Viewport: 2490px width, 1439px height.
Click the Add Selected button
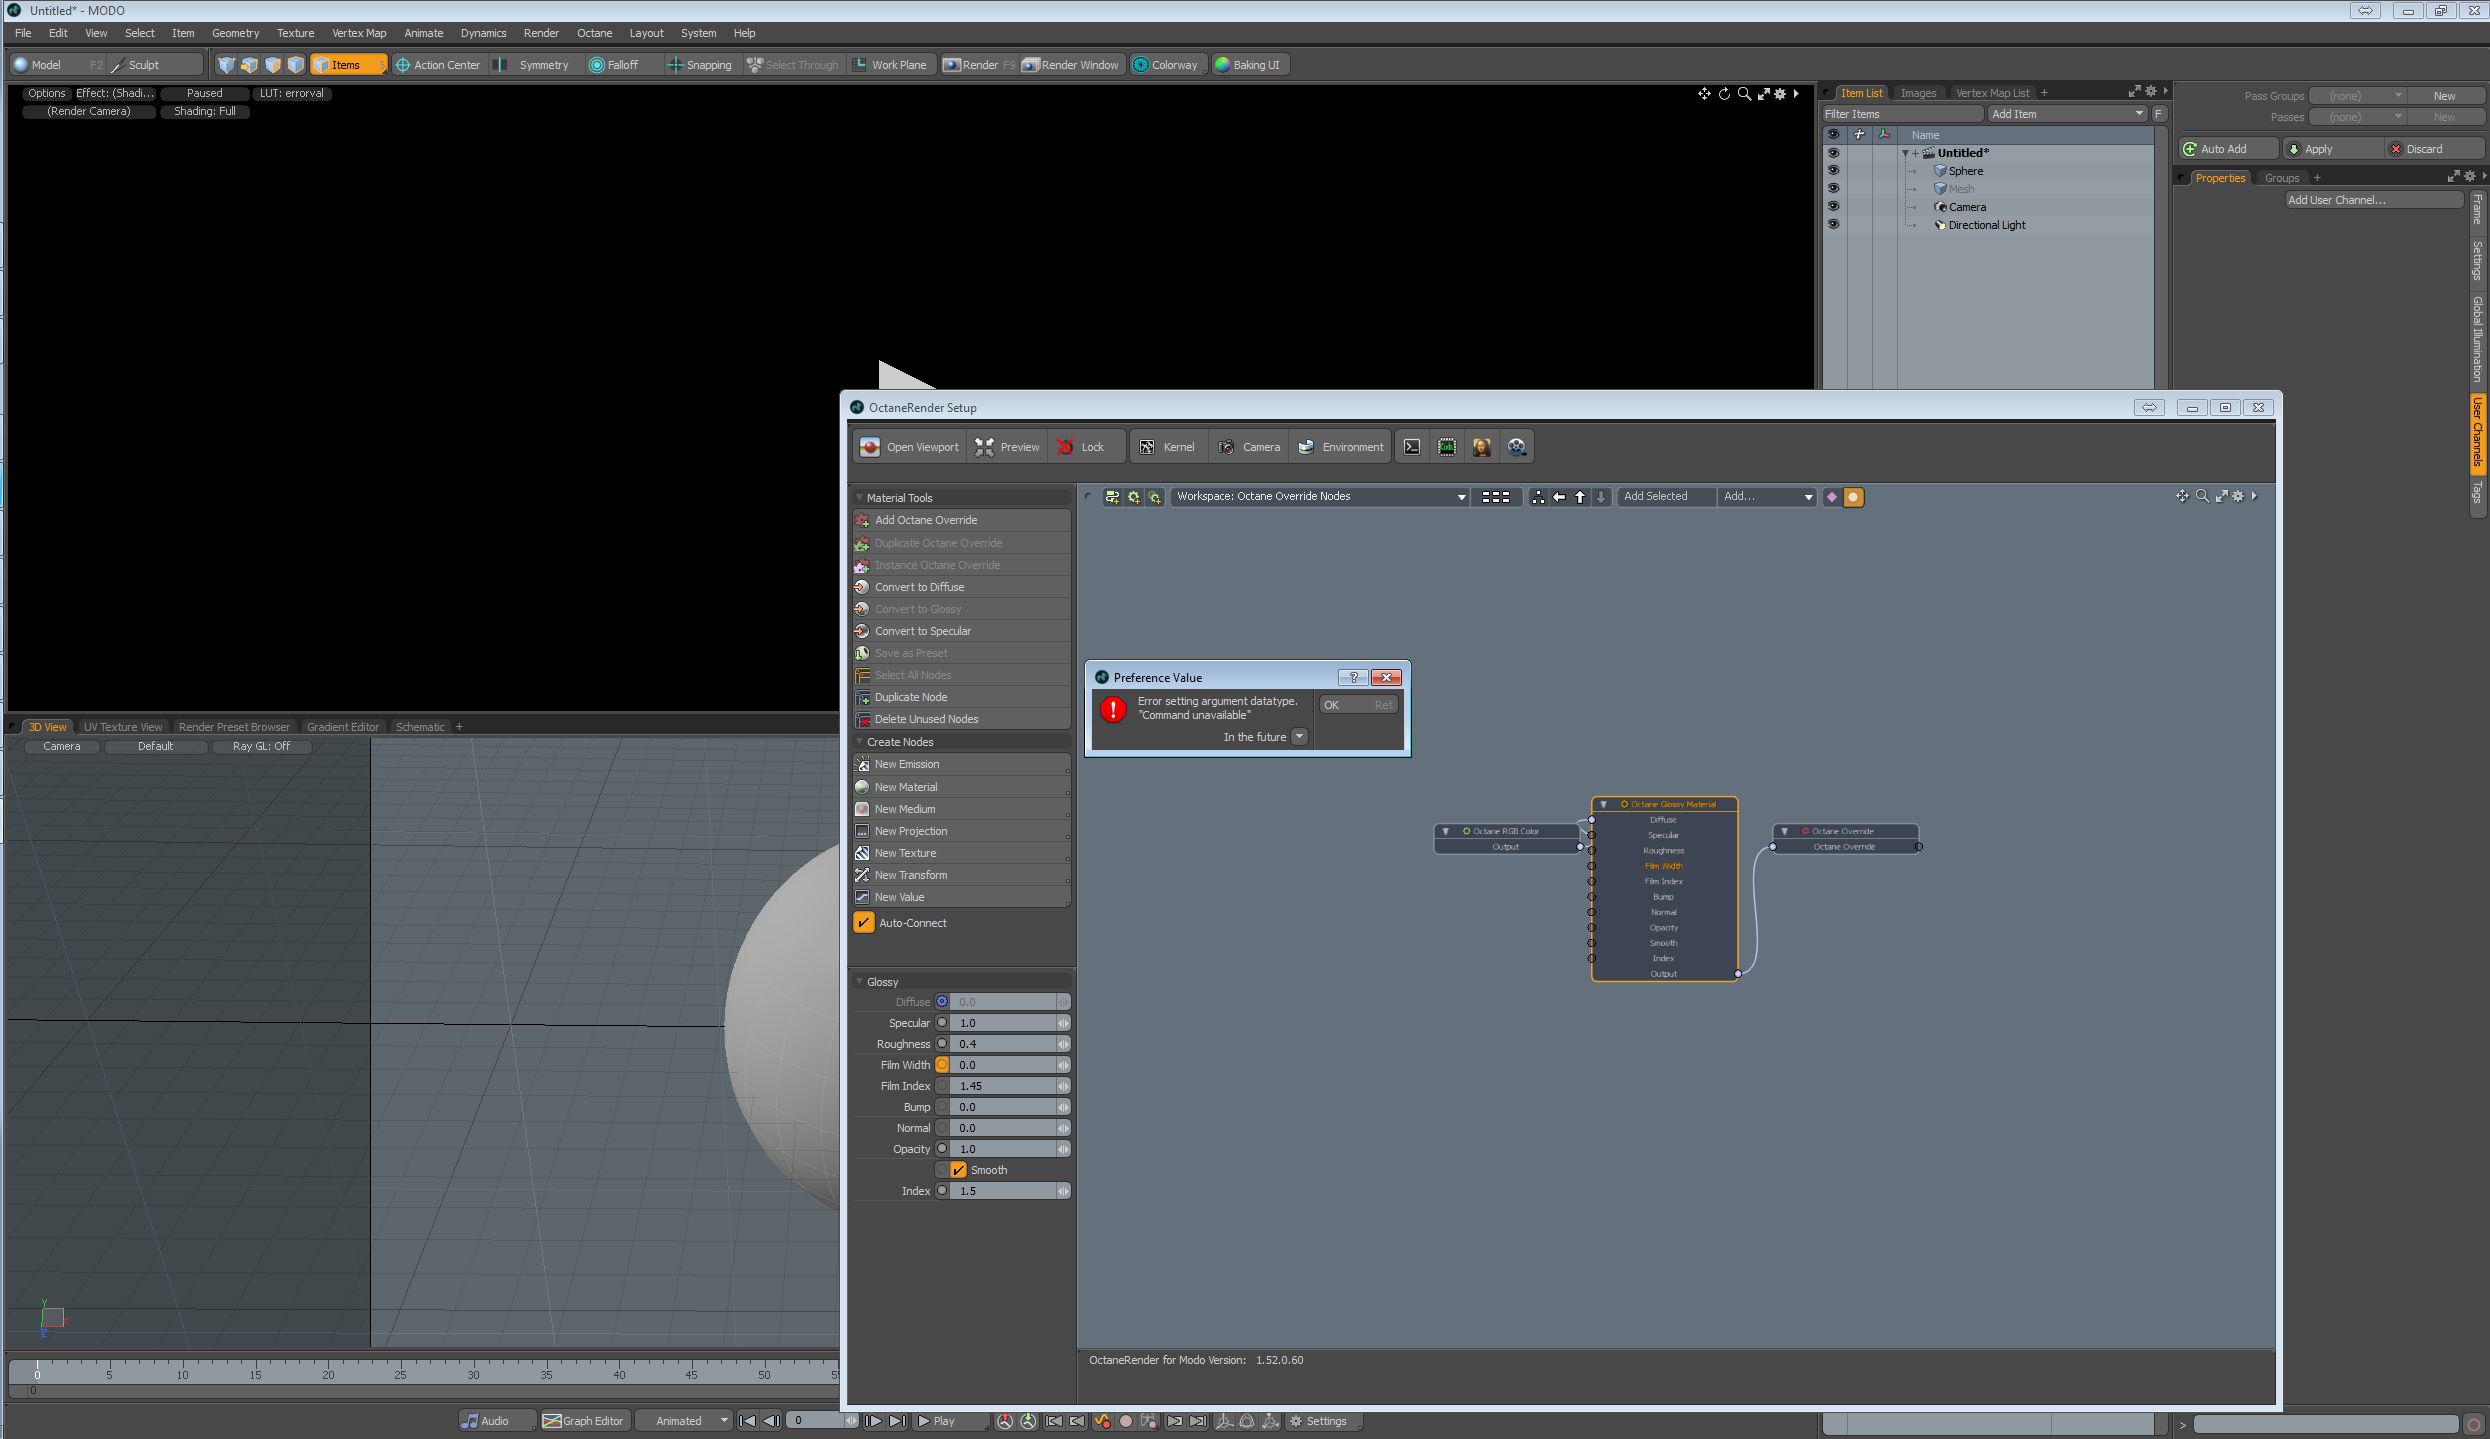(1655, 497)
